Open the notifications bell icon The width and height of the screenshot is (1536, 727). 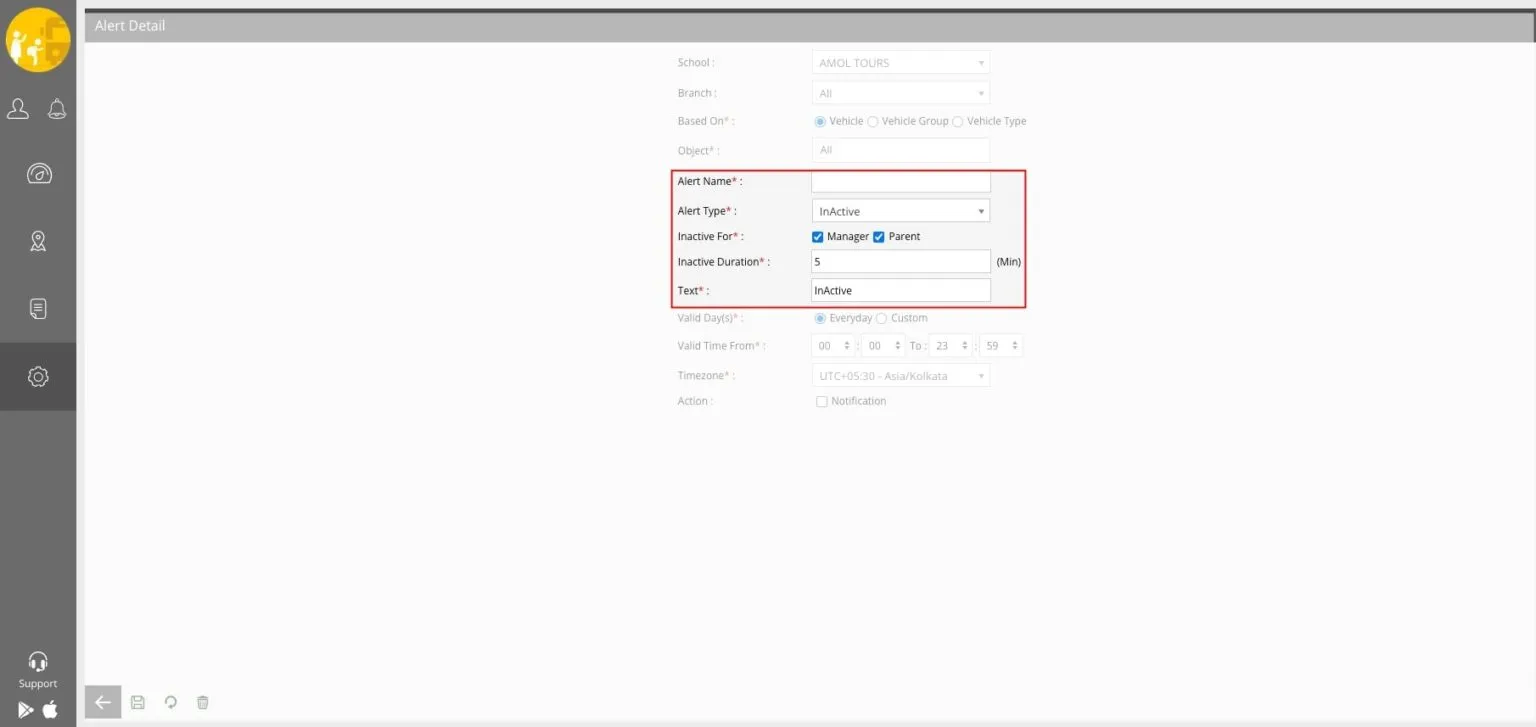tap(57, 109)
